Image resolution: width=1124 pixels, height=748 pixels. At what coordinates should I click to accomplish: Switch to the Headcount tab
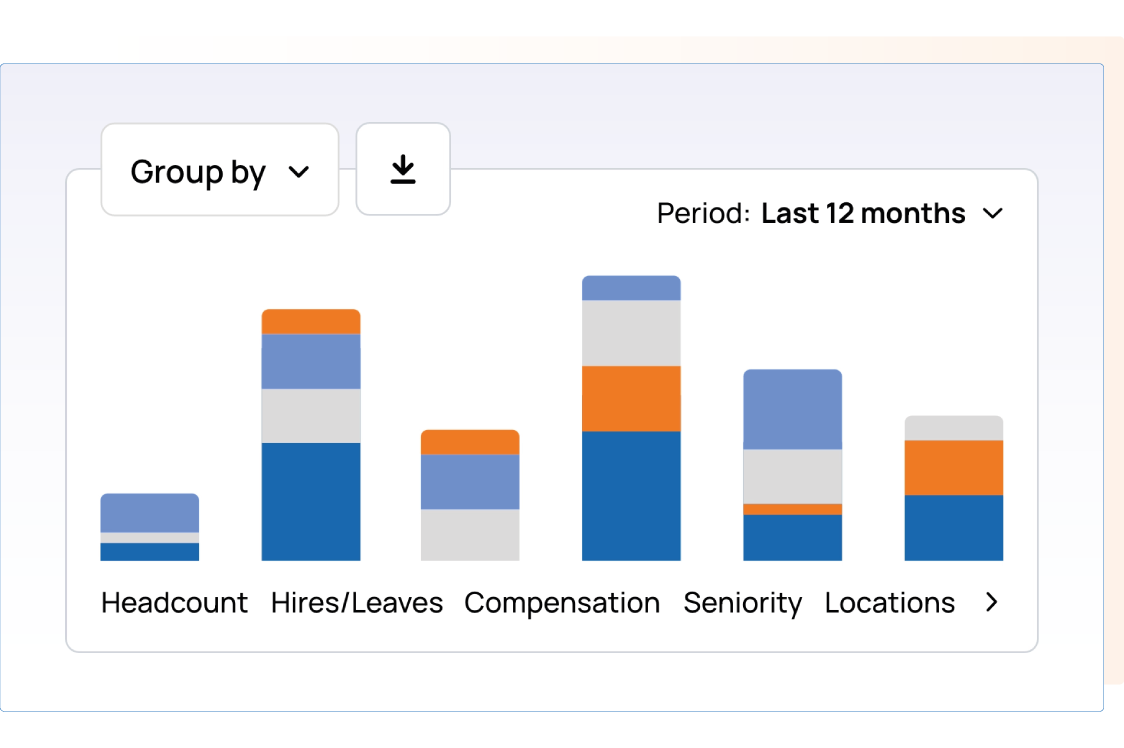click(175, 603)
